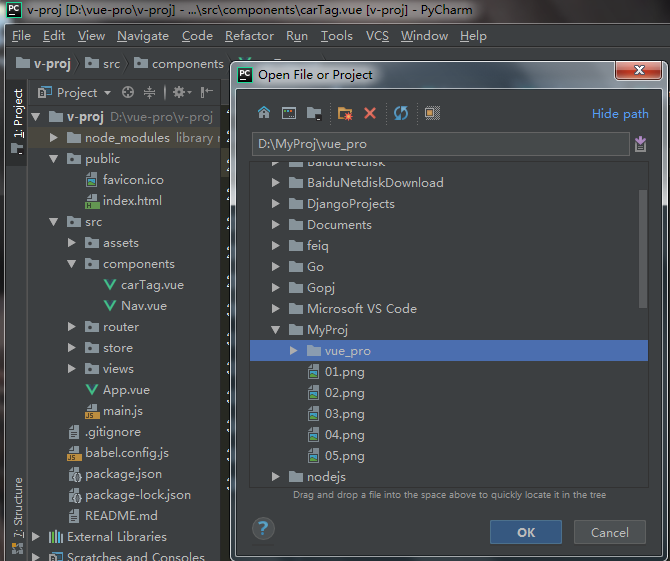670x561 pixels.
Task: Click OK to open selected project
Action: click(x=526, y=532)
